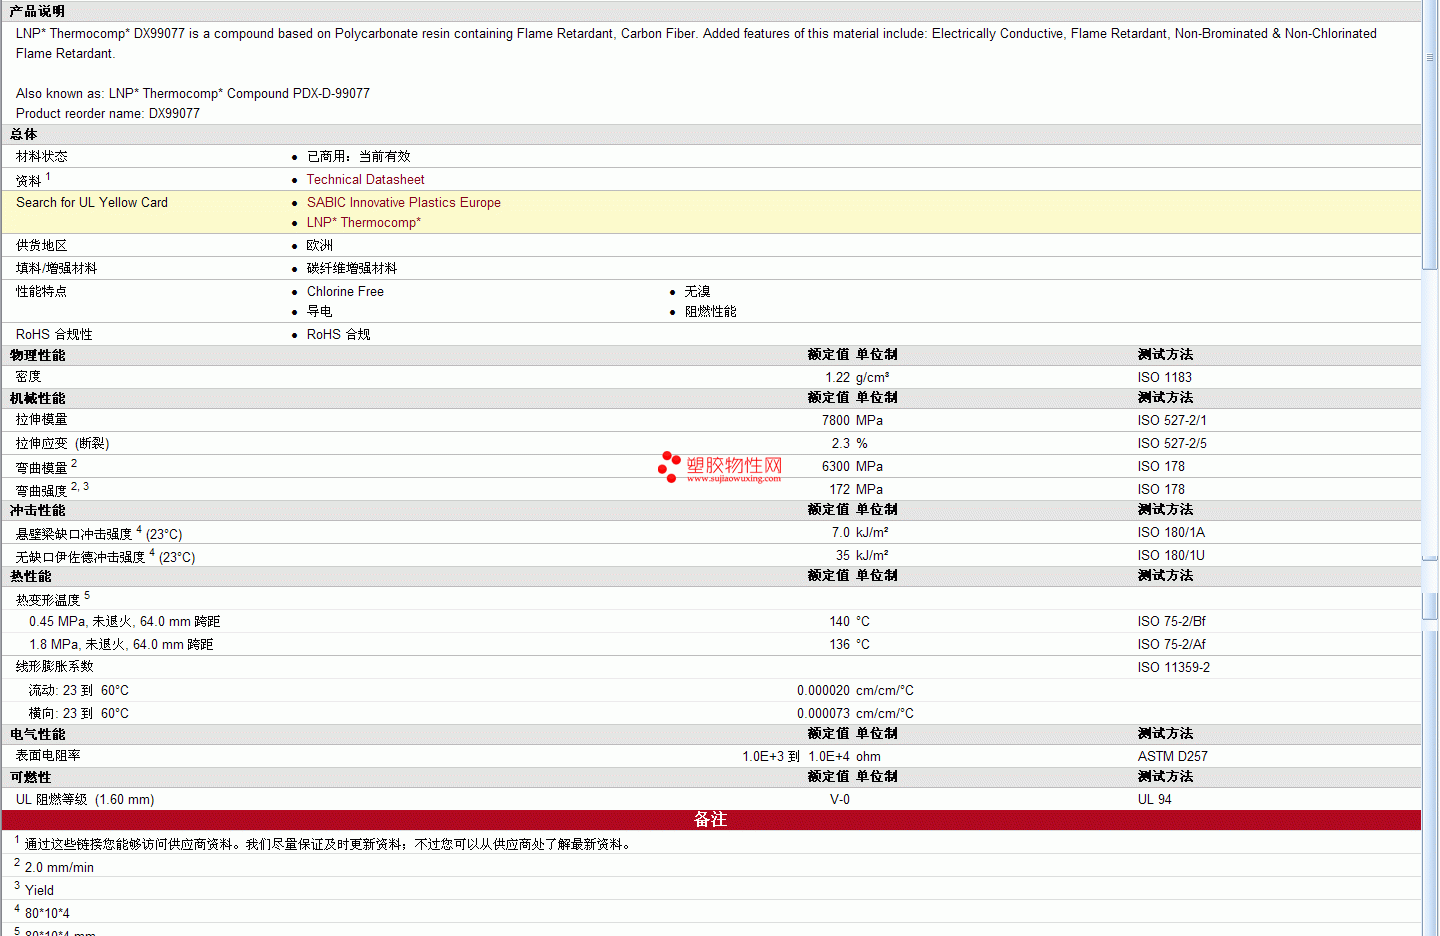The width and height of the screenshot is (1440, 936).
Task: Select the test method ISO 527-2/1
Action: [1172, 421]
